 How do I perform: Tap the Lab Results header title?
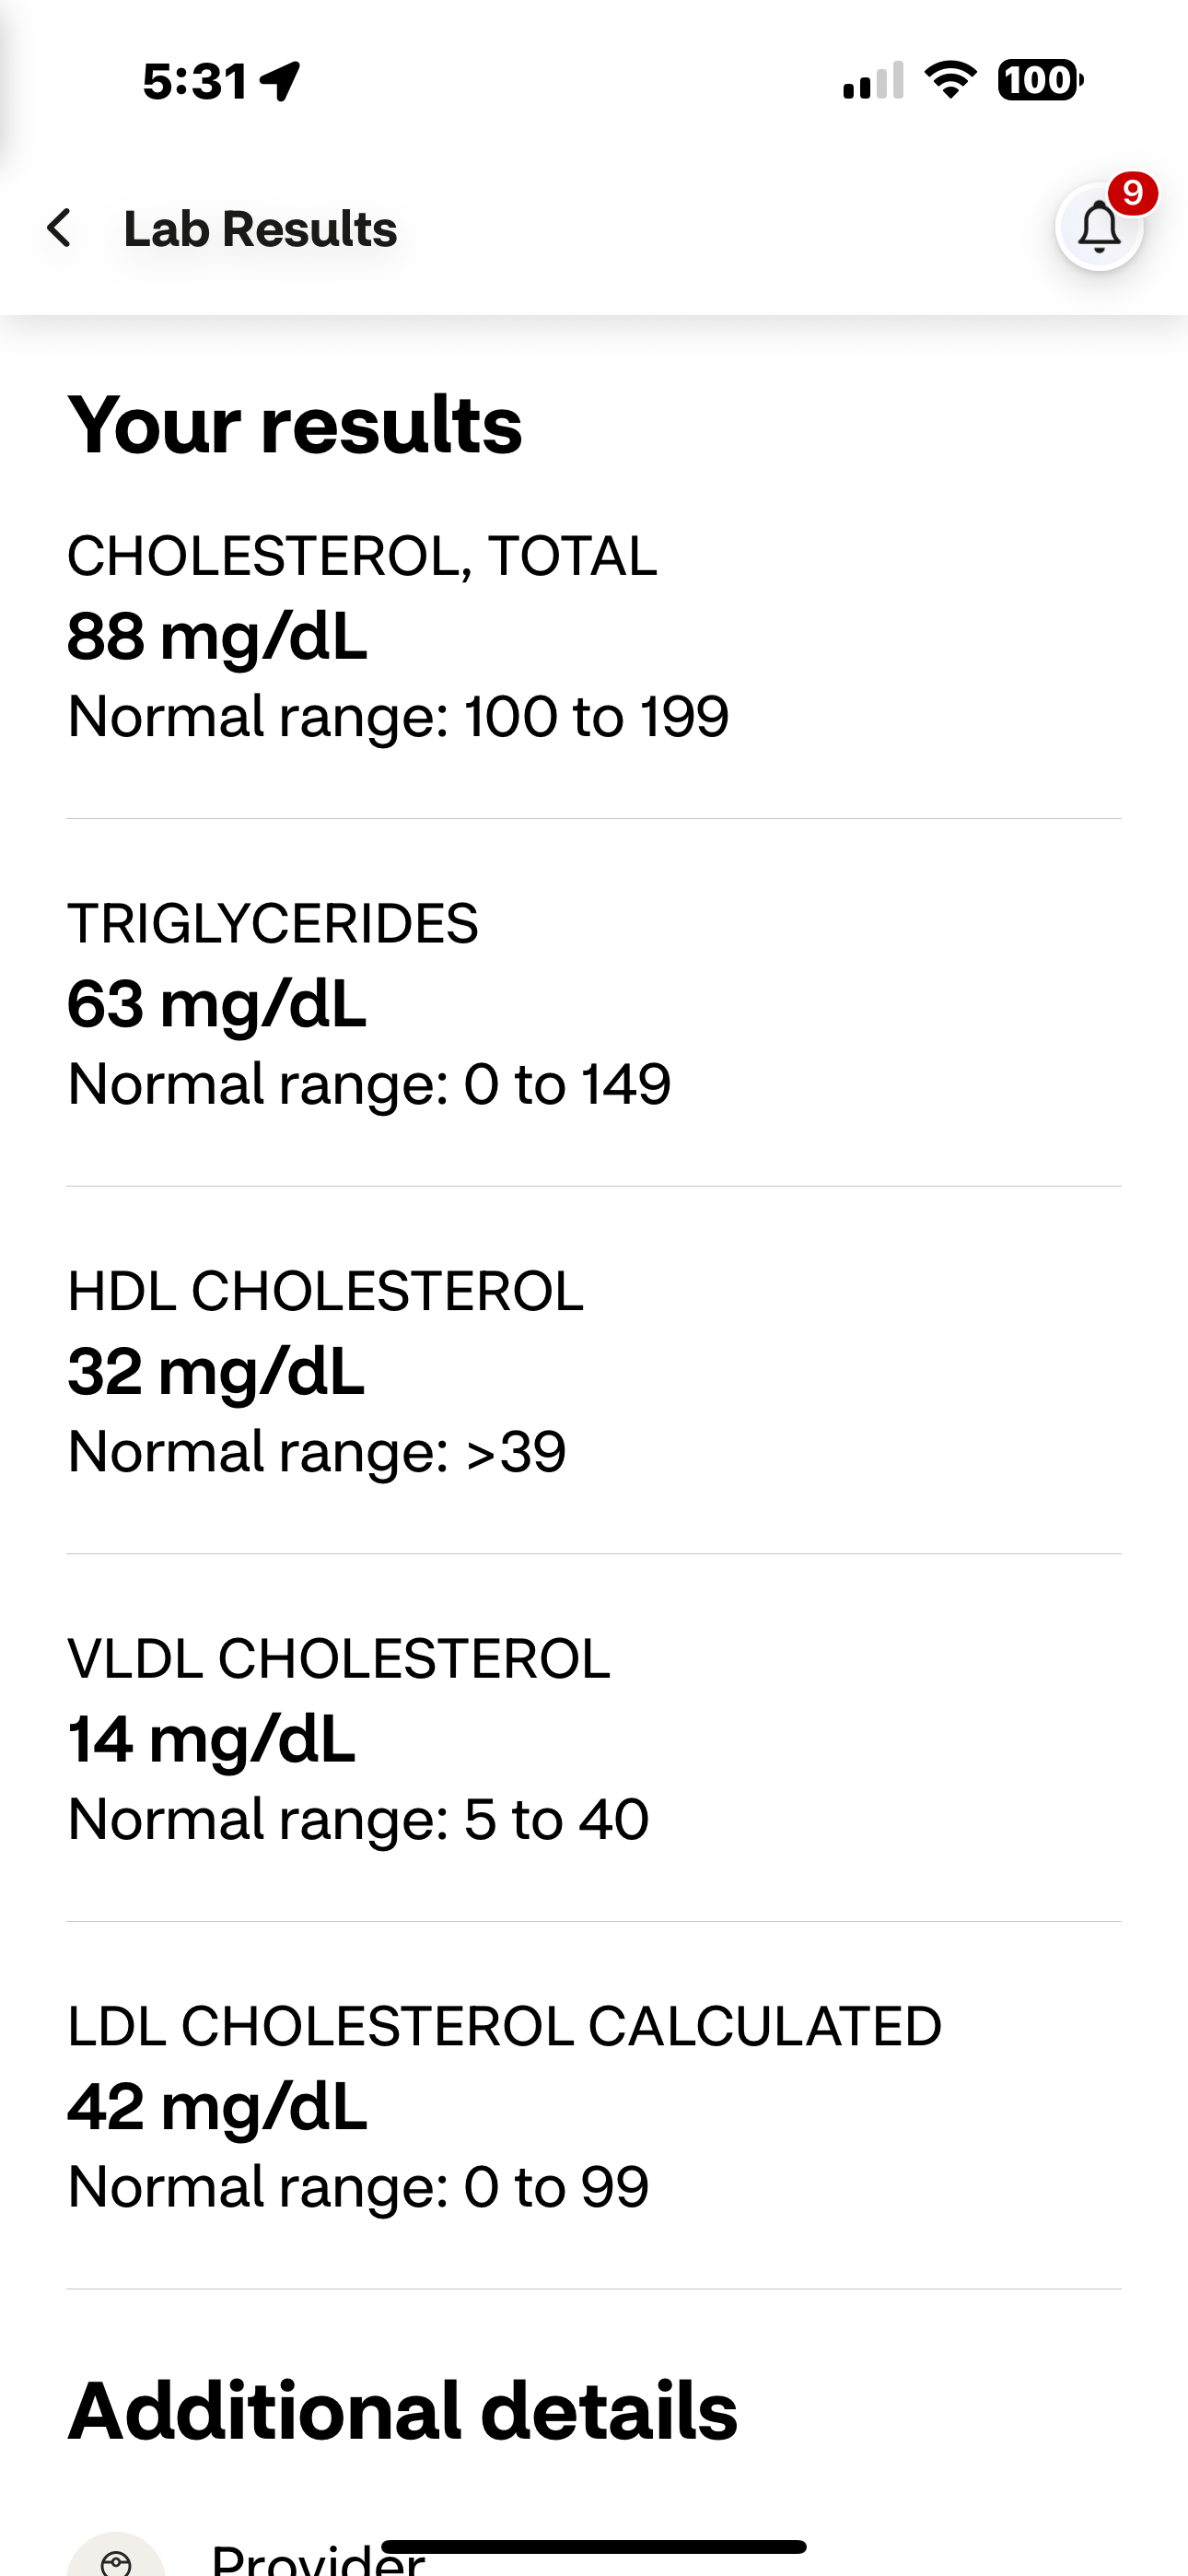pyautogui.click(x=260, y=229)
